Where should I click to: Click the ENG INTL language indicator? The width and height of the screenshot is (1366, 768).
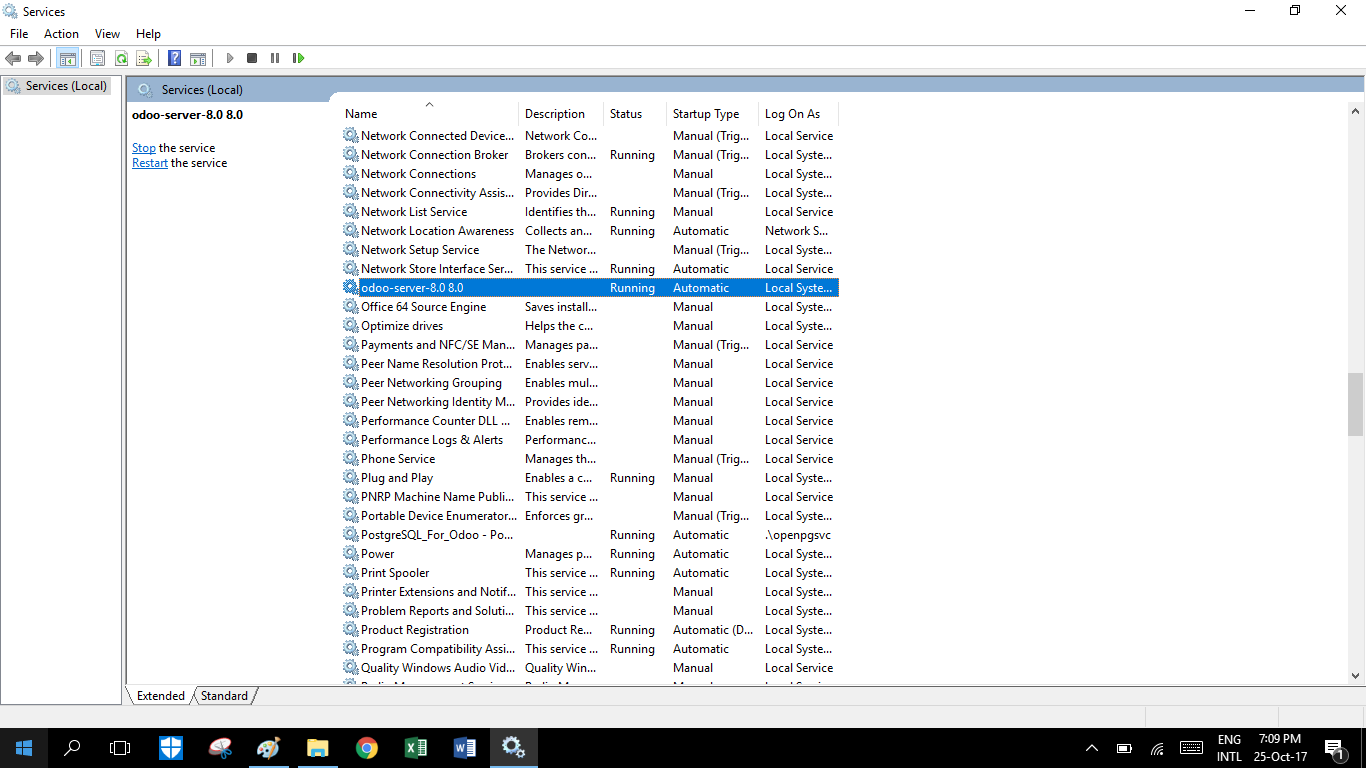point(1229,748)
